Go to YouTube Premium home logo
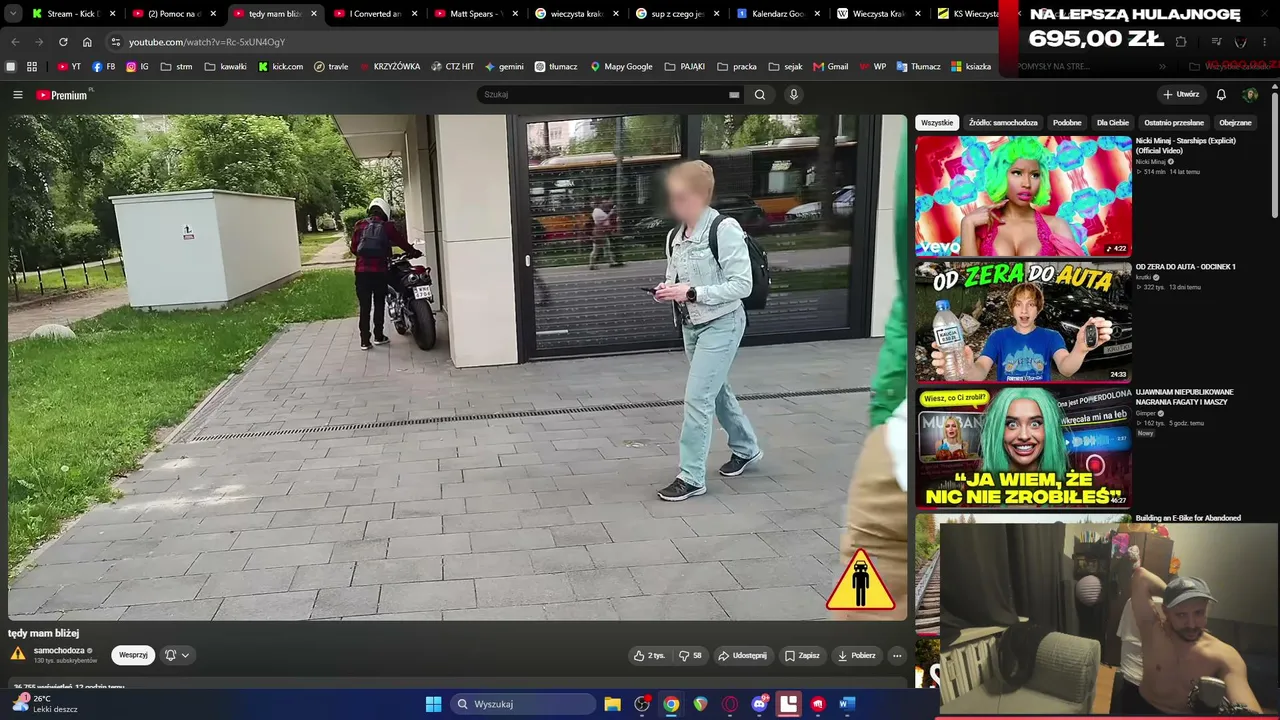Screen dimensions: 1280x720 (x=64, y=95)
